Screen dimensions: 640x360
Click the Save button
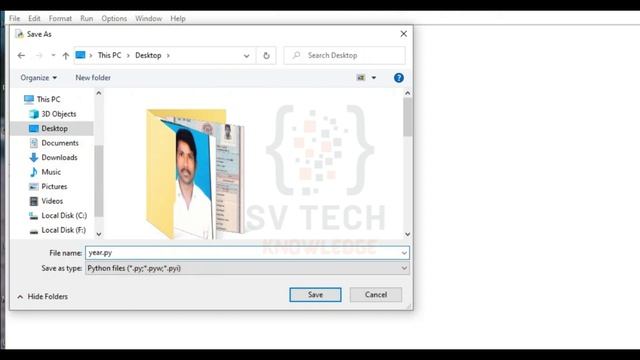[x=315, y=295]
